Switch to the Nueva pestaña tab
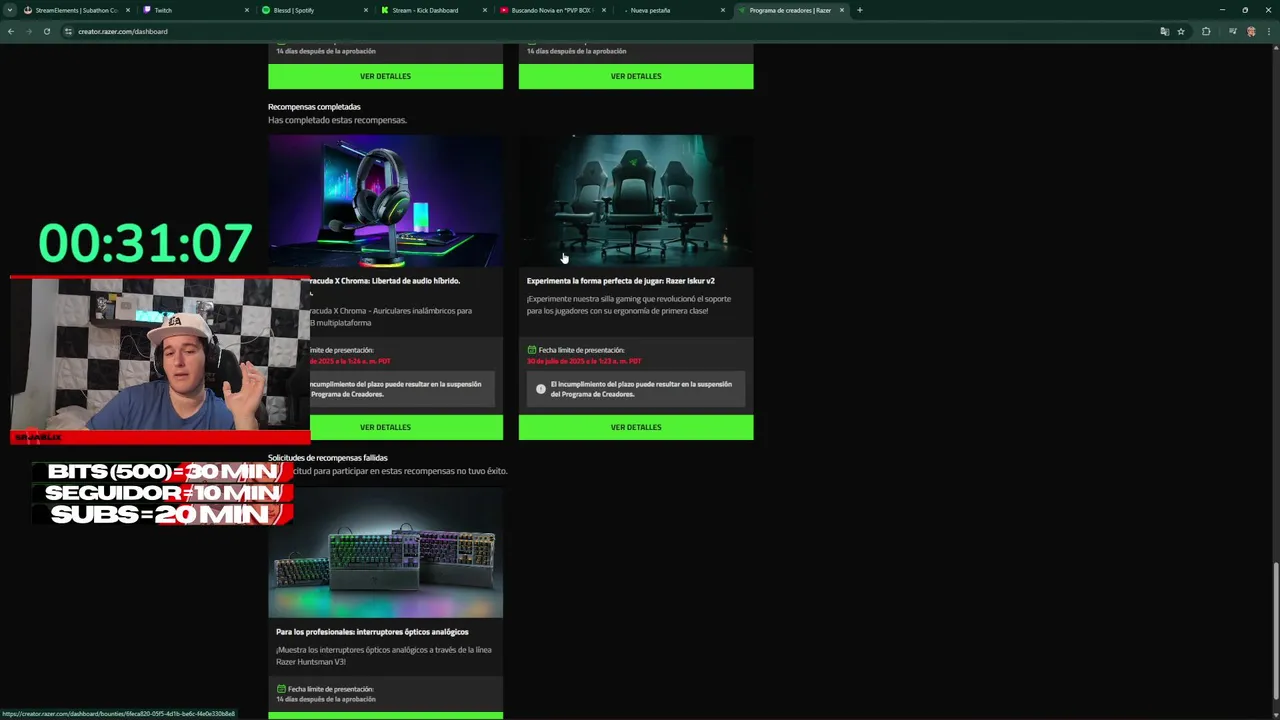Screen dimensions: 1280x720 tap(671, 10)
